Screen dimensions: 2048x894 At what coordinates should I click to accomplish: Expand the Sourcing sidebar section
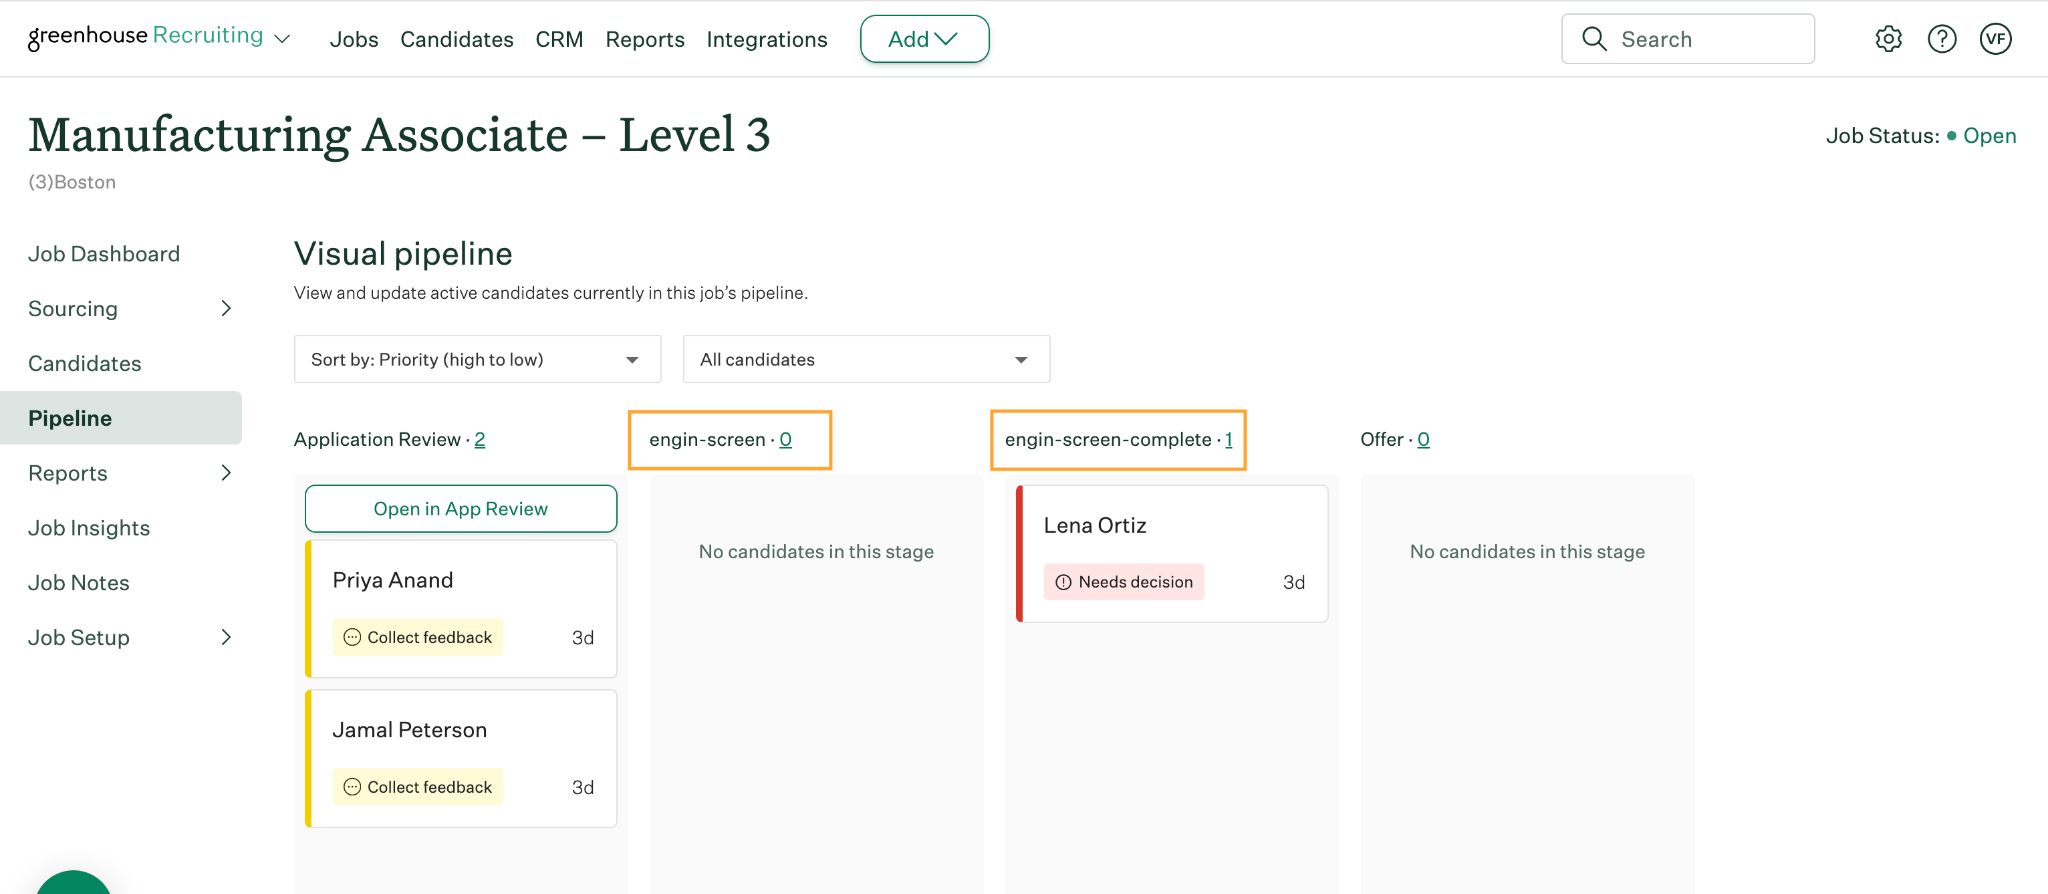pyautogui.click(x=226, y=309)
